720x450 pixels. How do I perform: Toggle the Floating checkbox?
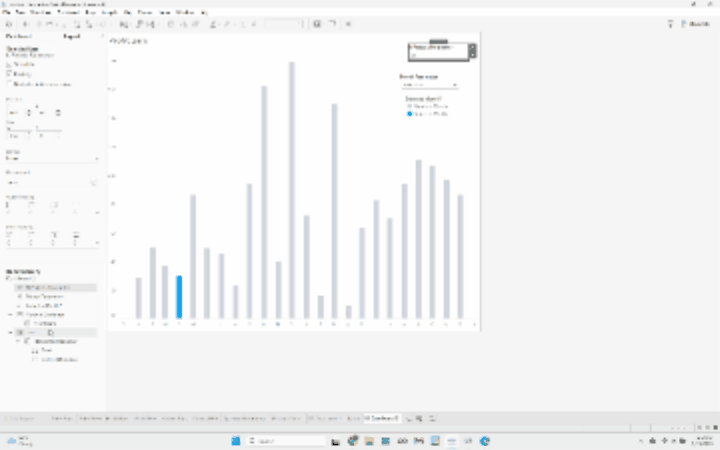point(9,74)
